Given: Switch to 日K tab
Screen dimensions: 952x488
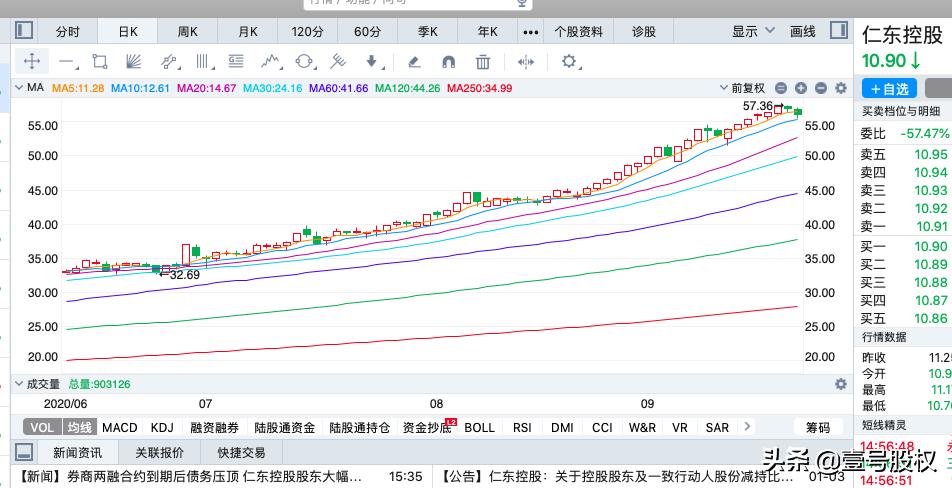Looking at the screenshot, I should [128, 32].
